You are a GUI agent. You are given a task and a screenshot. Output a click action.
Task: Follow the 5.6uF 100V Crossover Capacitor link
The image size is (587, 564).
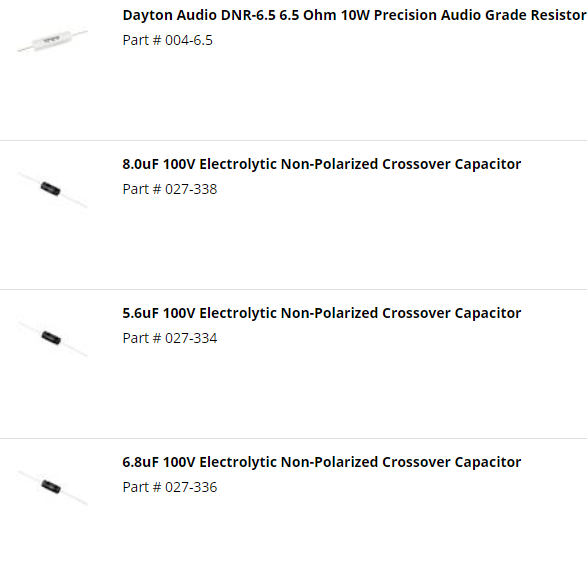pos(322,313)
